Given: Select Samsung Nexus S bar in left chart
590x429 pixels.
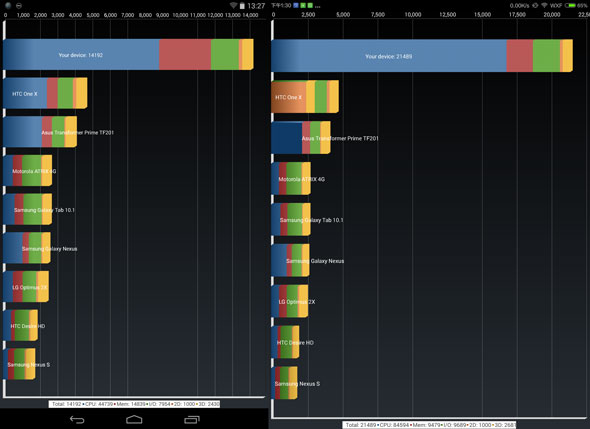Looking at the screenshot, I should (x=19, y=364).
